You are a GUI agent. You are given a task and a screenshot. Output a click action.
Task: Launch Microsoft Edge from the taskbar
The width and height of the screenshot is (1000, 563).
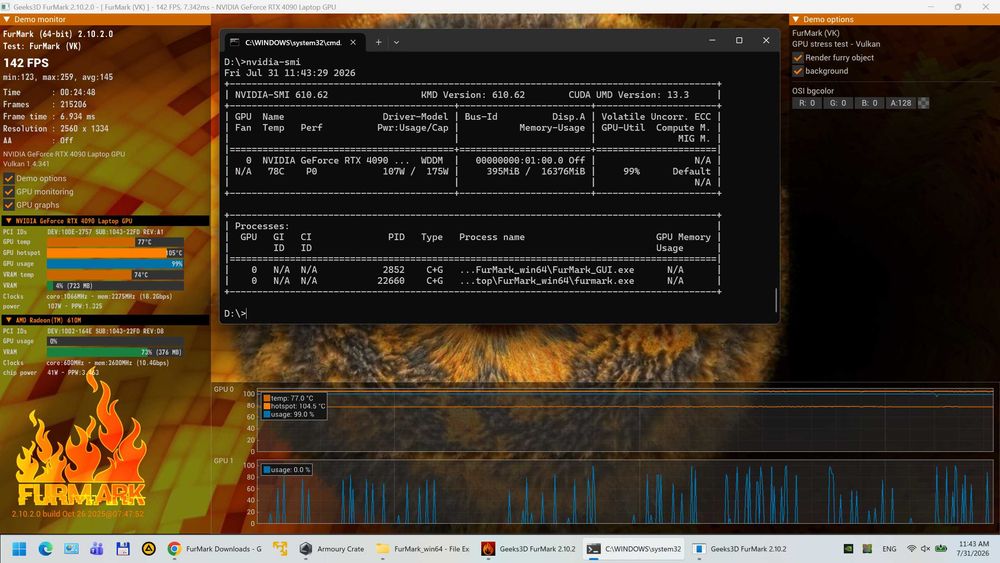pos(45,548)
